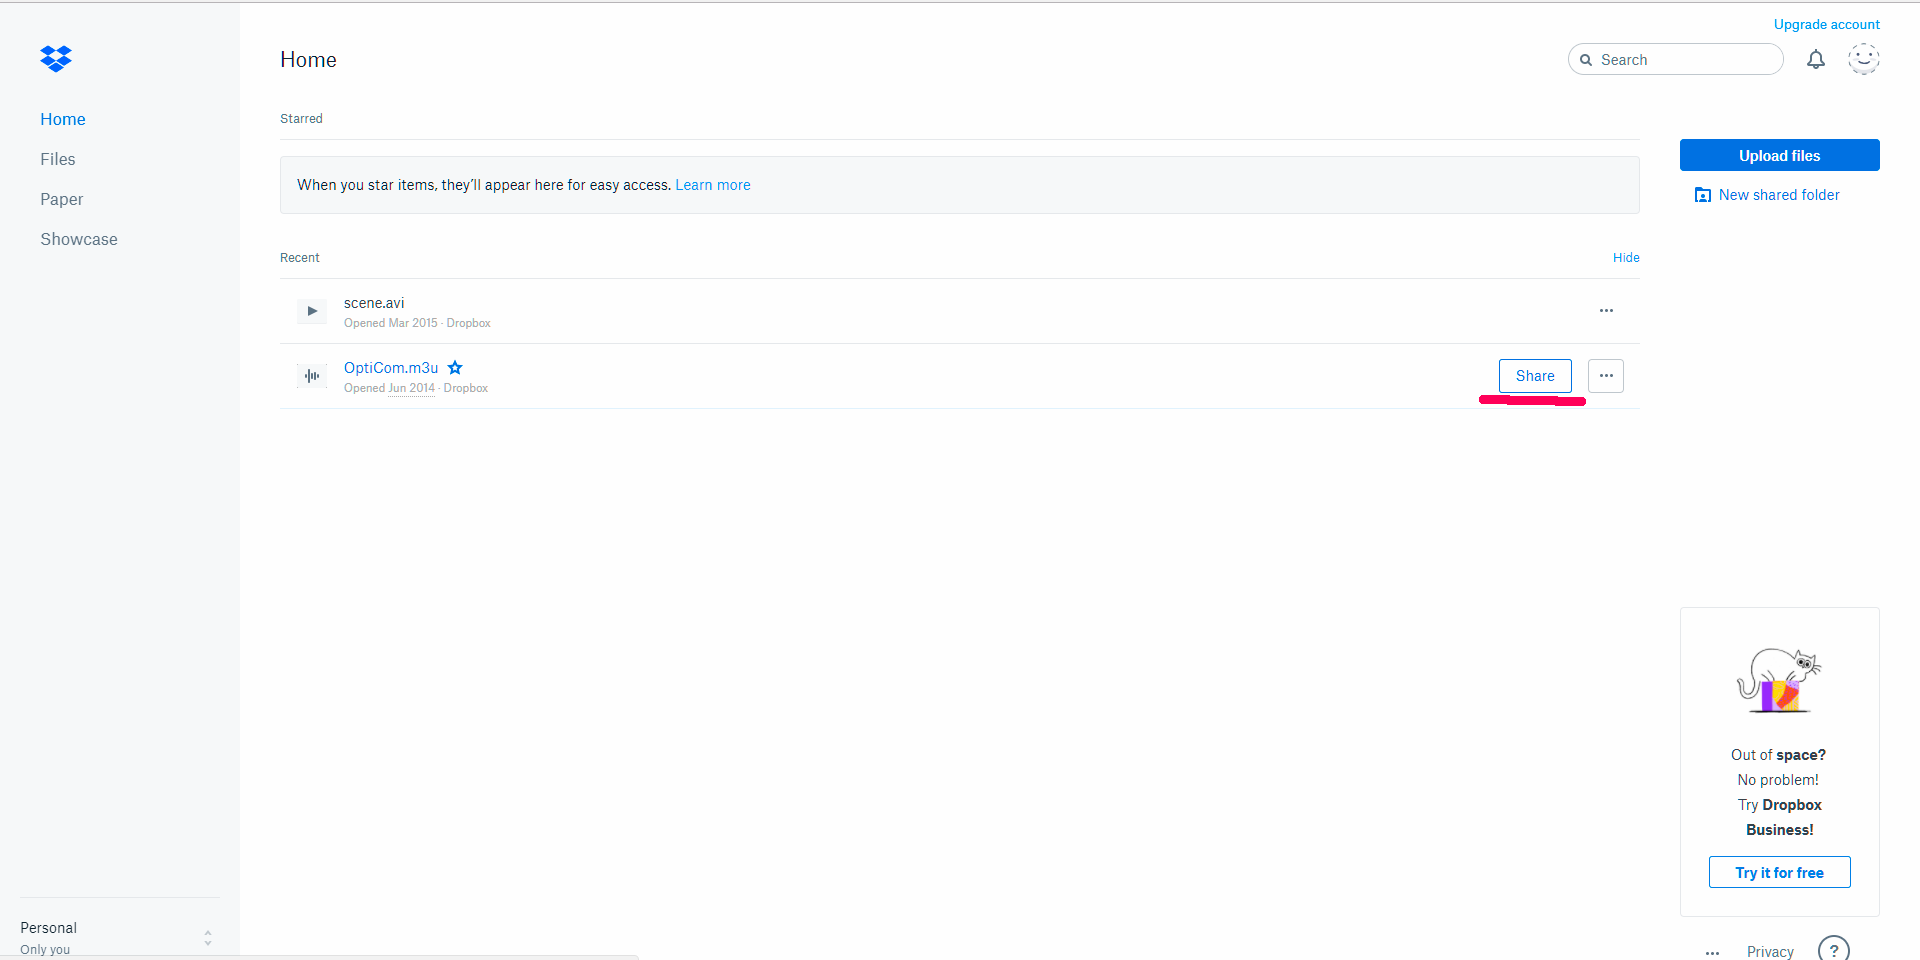Screen dimensions: 1920x960
Task: Open the account avatar menu
Action: tap(1863, 59)
